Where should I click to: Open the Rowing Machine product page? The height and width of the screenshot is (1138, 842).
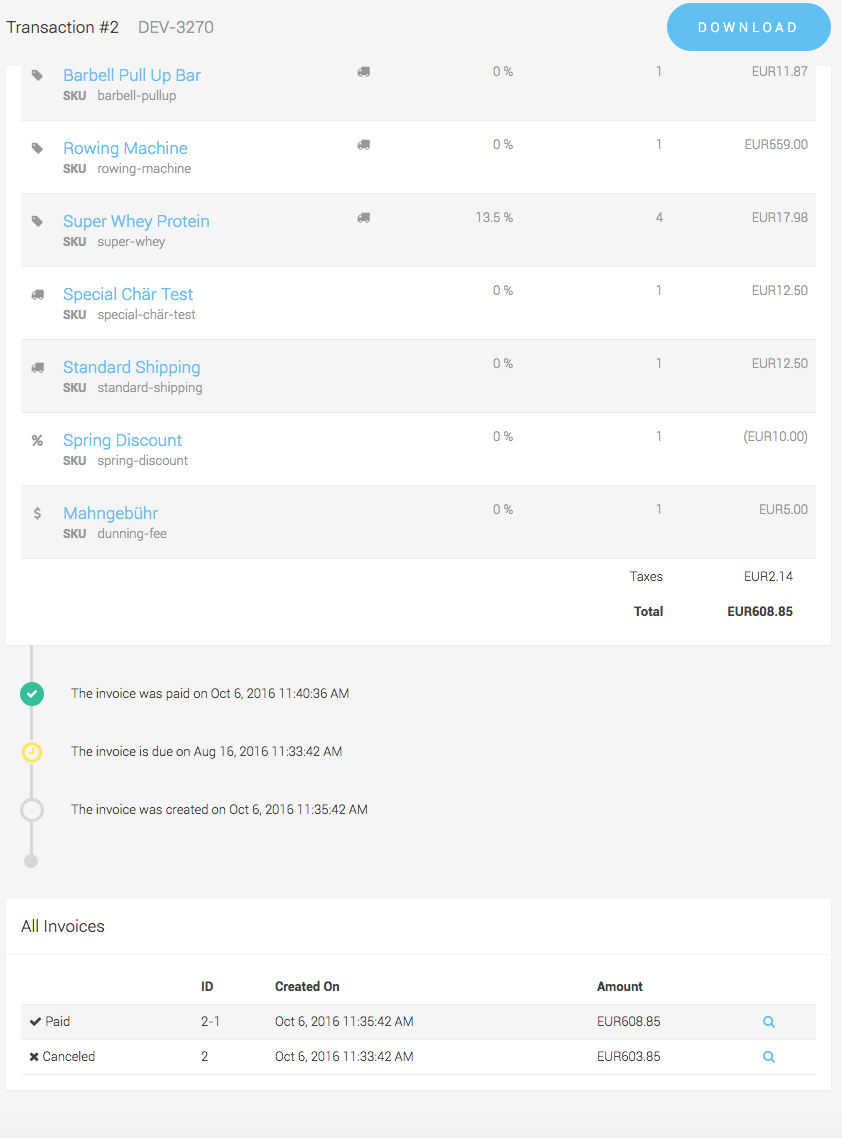pos(125,148)
